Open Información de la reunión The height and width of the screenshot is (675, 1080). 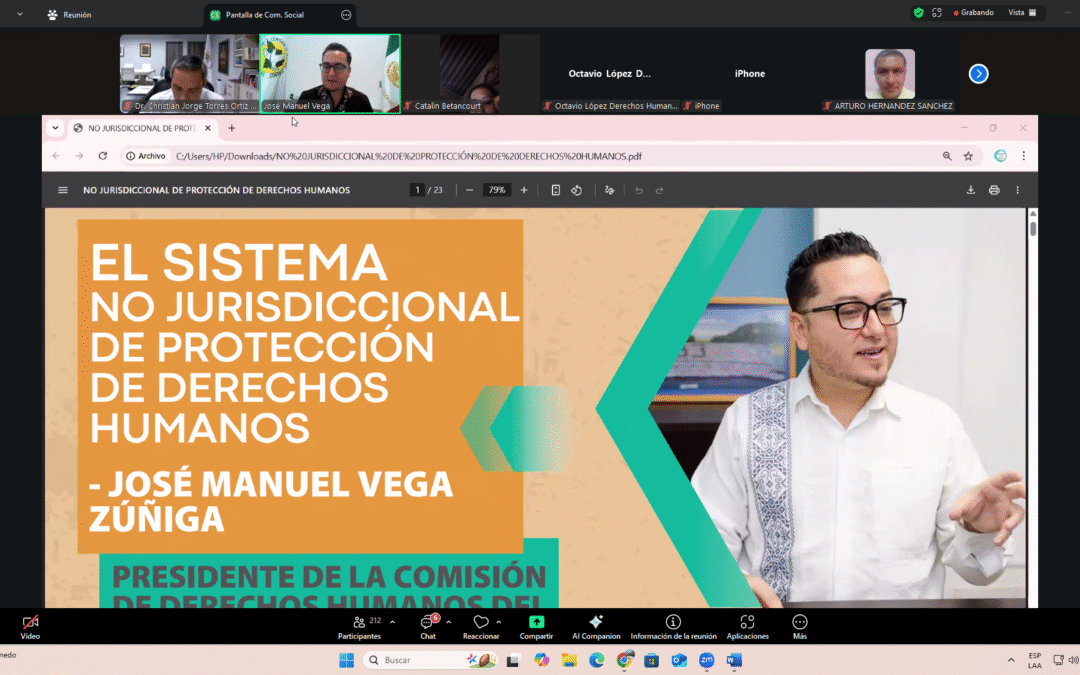[673, 626]
